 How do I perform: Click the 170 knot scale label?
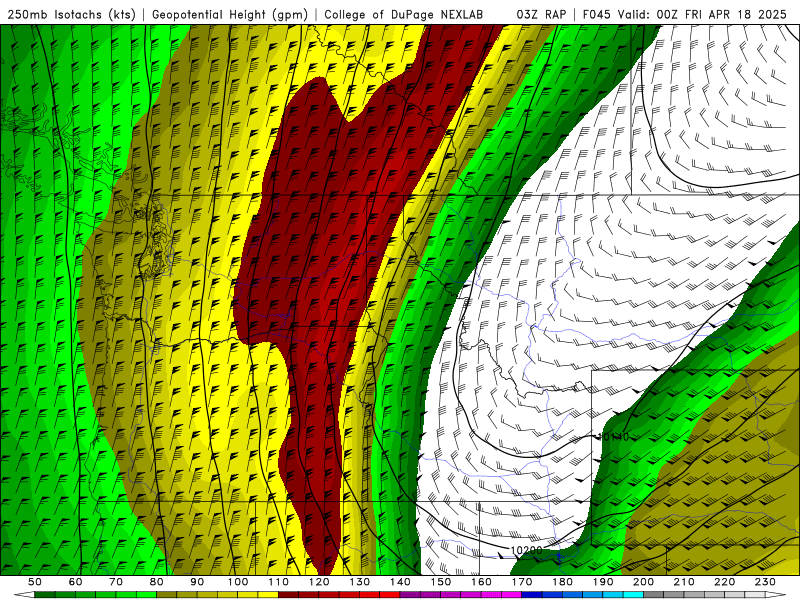point(522,582)
